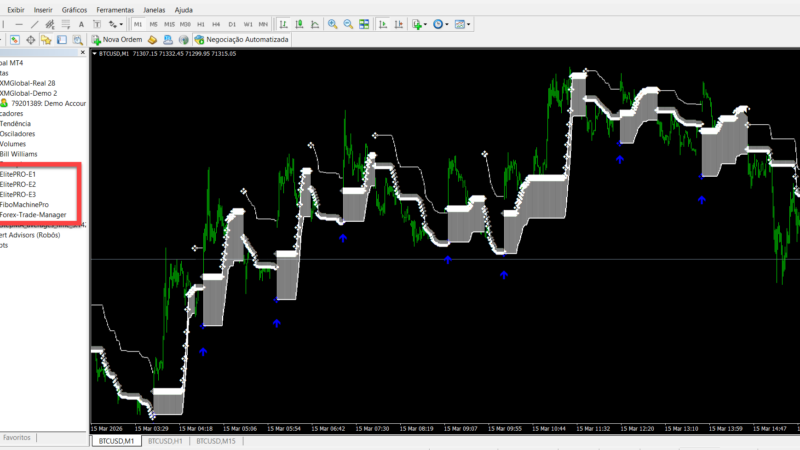Toggle the Terminal window icon
Image resolution: width=800 pixels, height=450 pixels.
[62, 40]
